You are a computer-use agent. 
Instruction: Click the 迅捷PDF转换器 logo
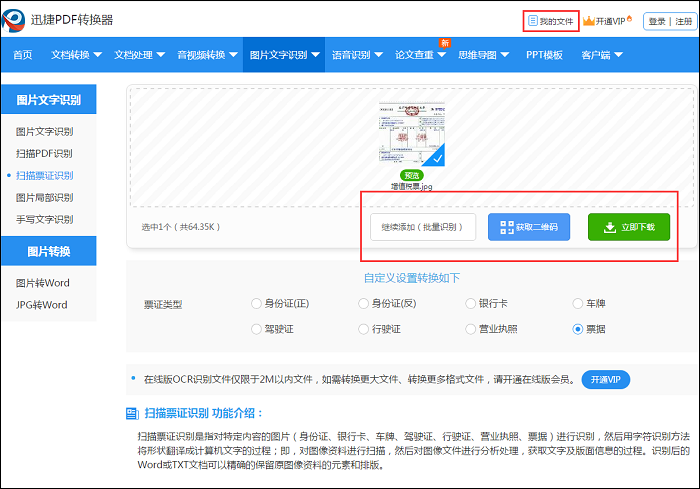click(x=64, y=19)
